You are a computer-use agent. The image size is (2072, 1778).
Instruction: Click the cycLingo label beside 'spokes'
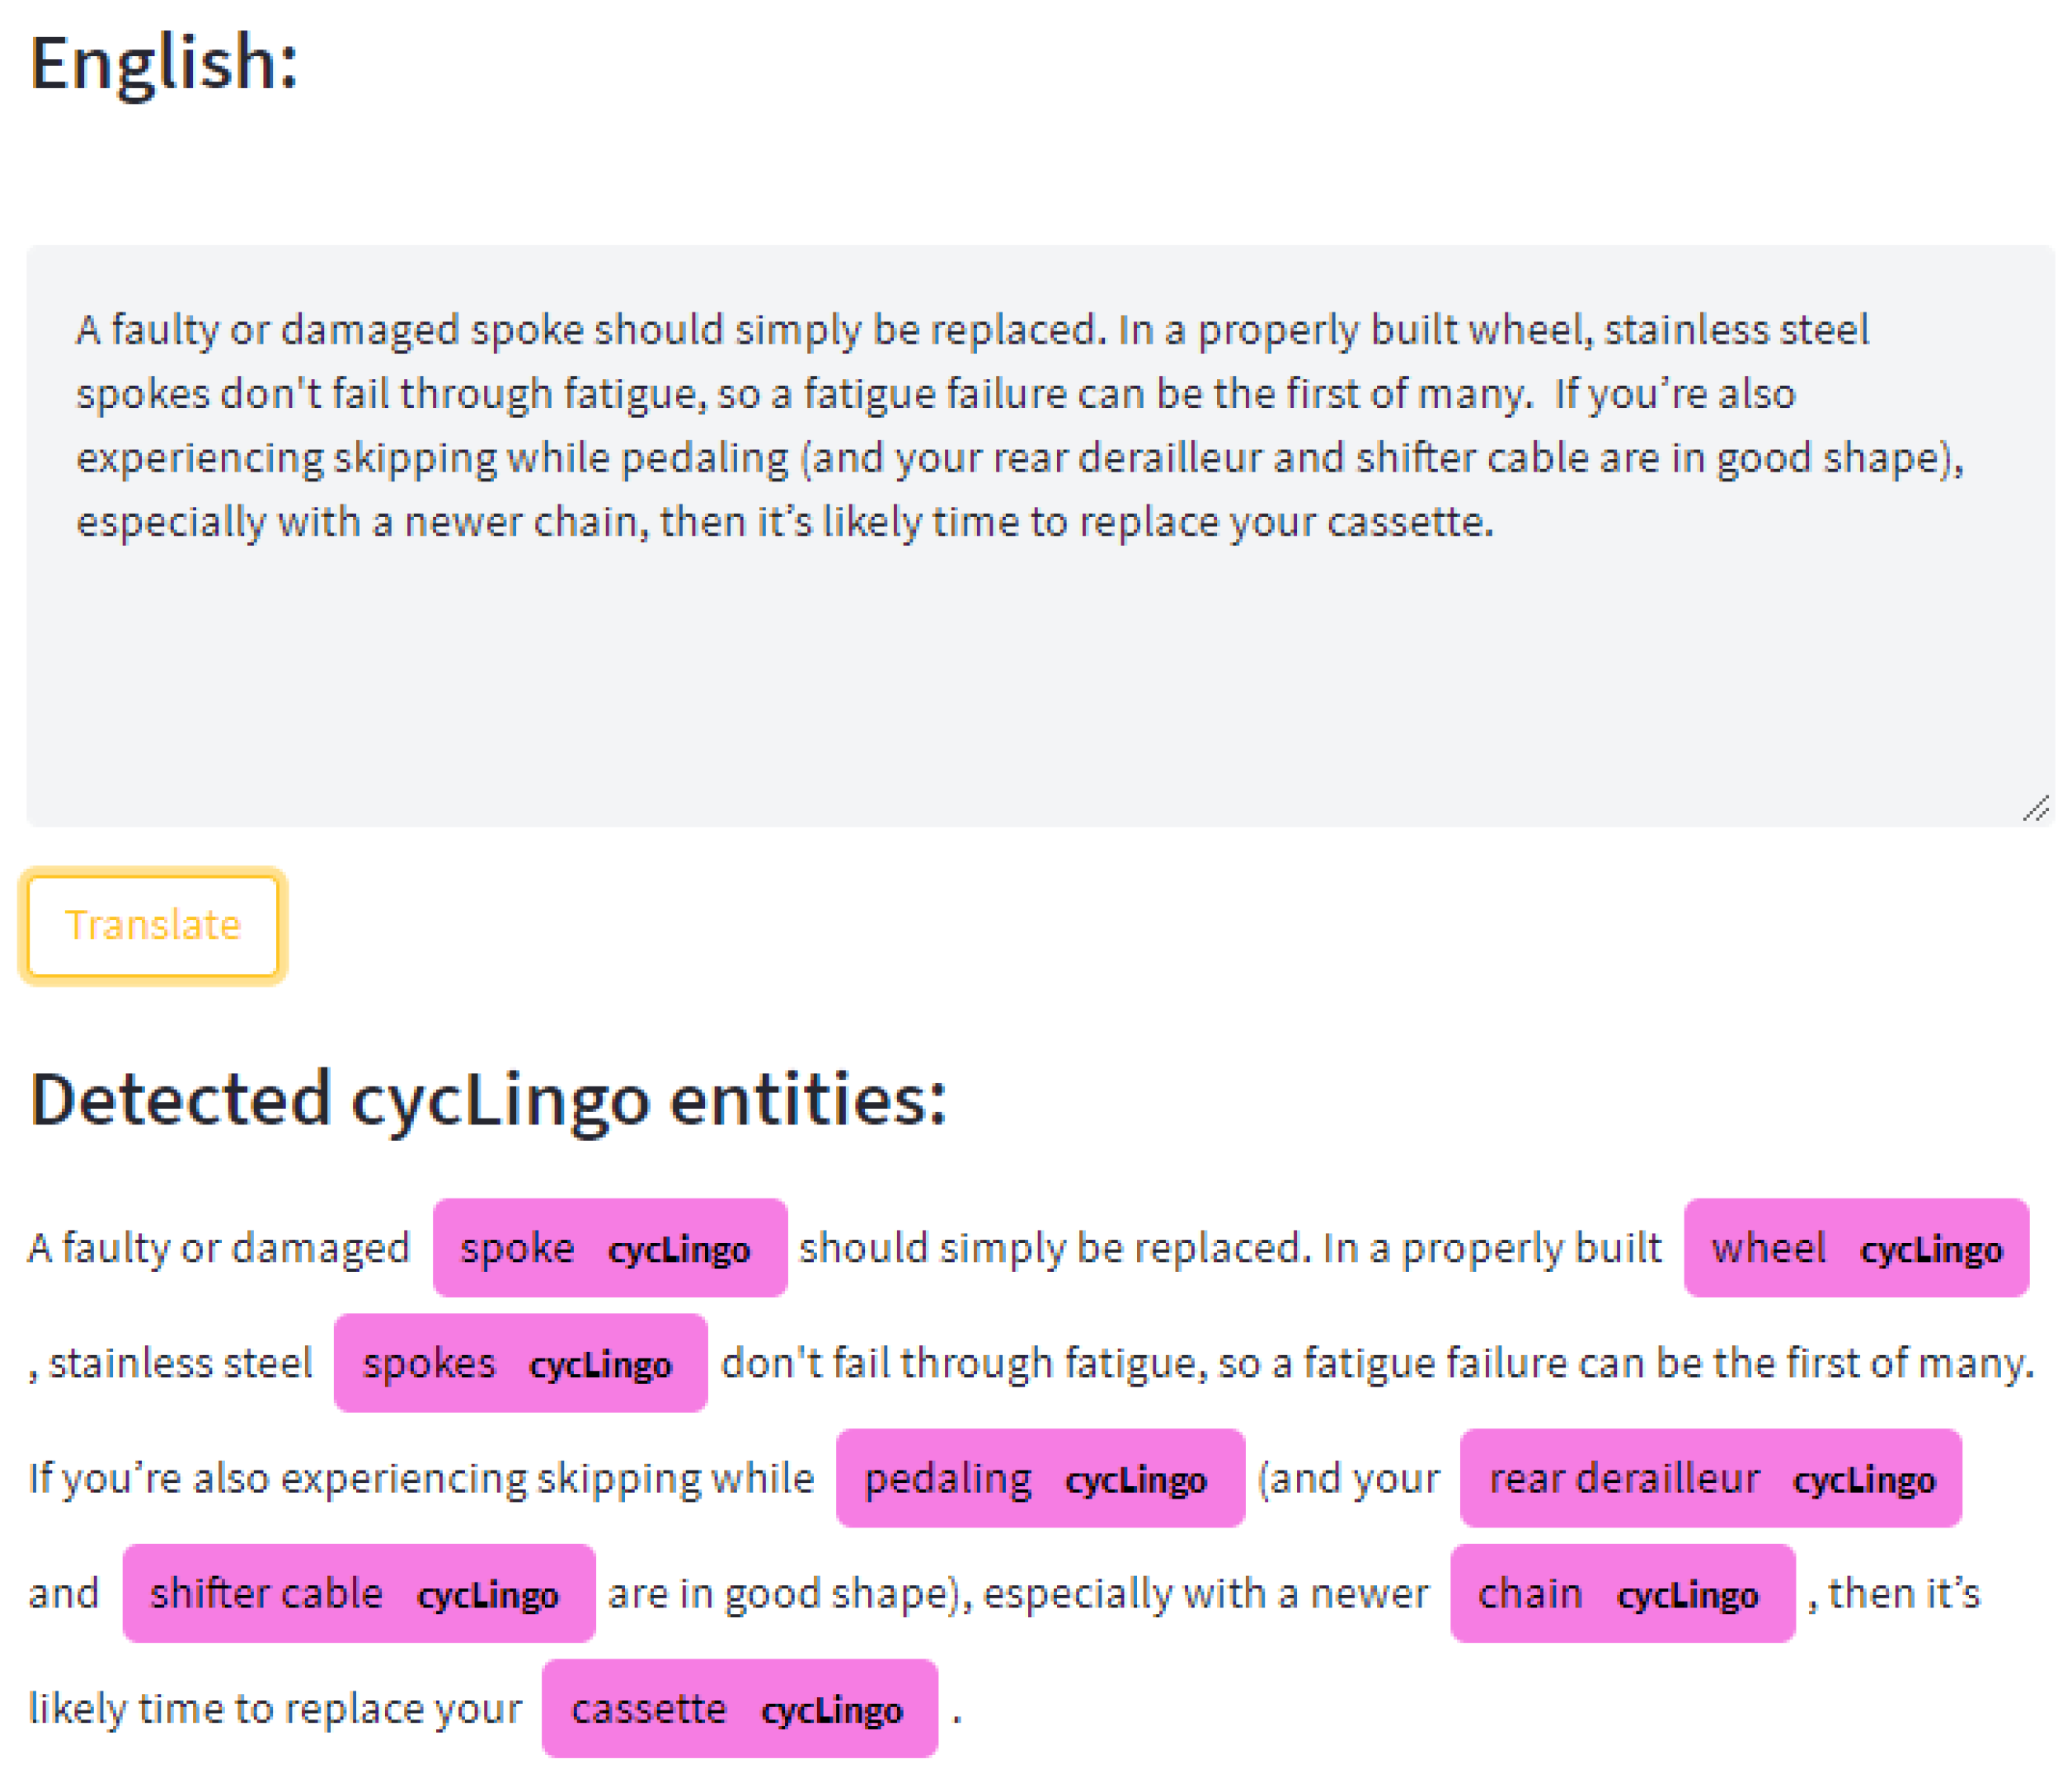tap(600, 1365)
